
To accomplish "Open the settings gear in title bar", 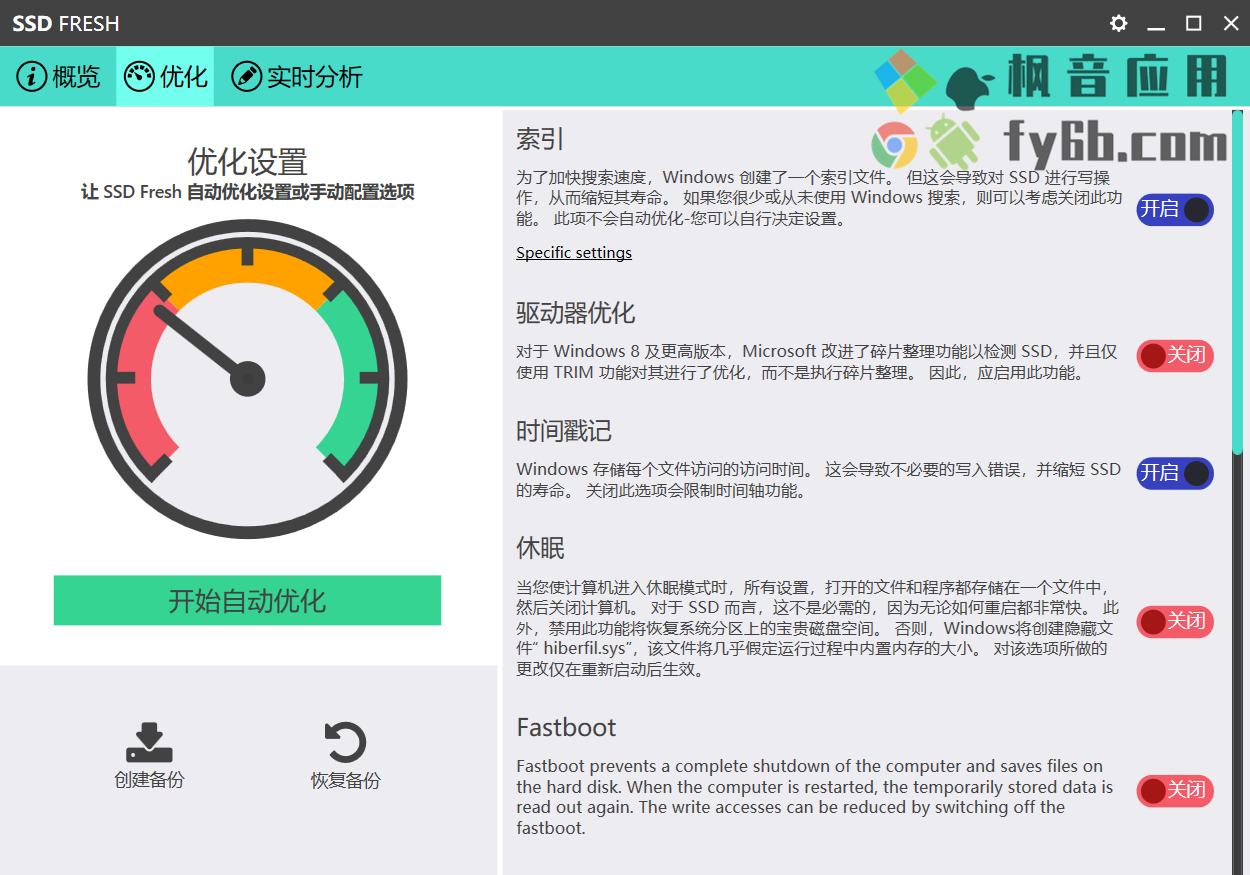I will [1119, 23].
